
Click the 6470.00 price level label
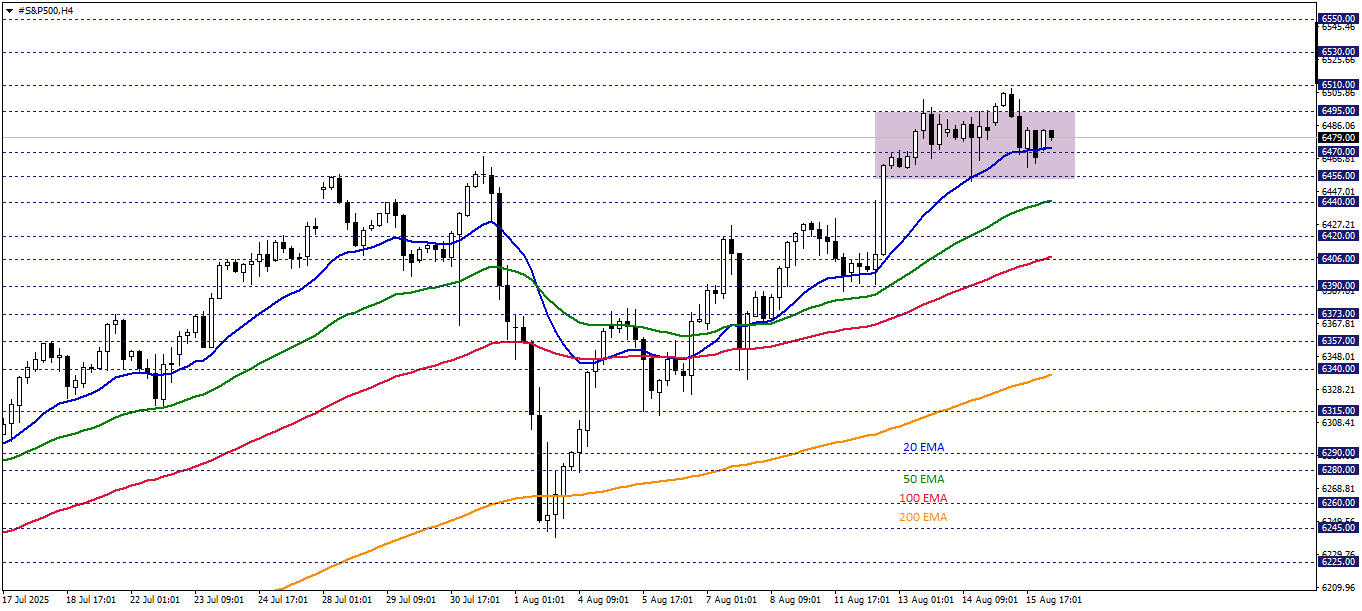coord(1338,151)
